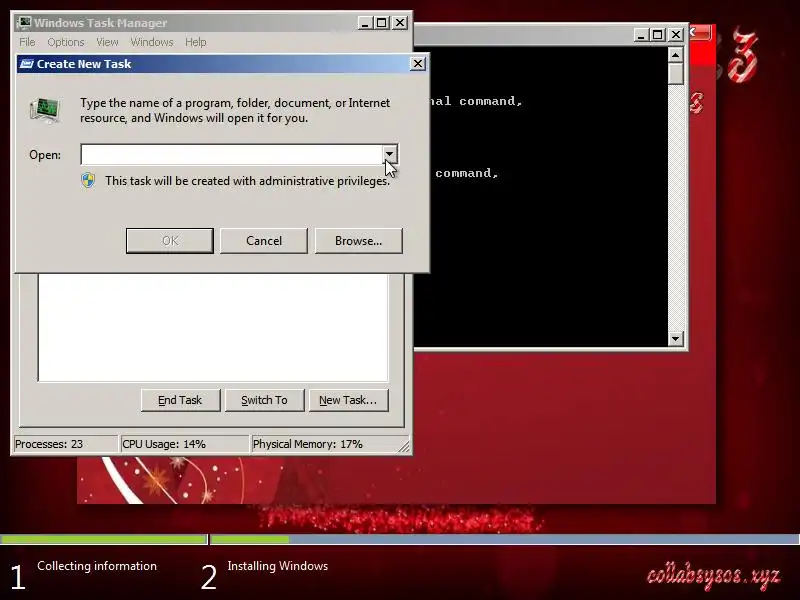This screenshot has width=800, height=600.
Task: Click the Browse... button
Action: pyautogui.click(x=359, y=240)
